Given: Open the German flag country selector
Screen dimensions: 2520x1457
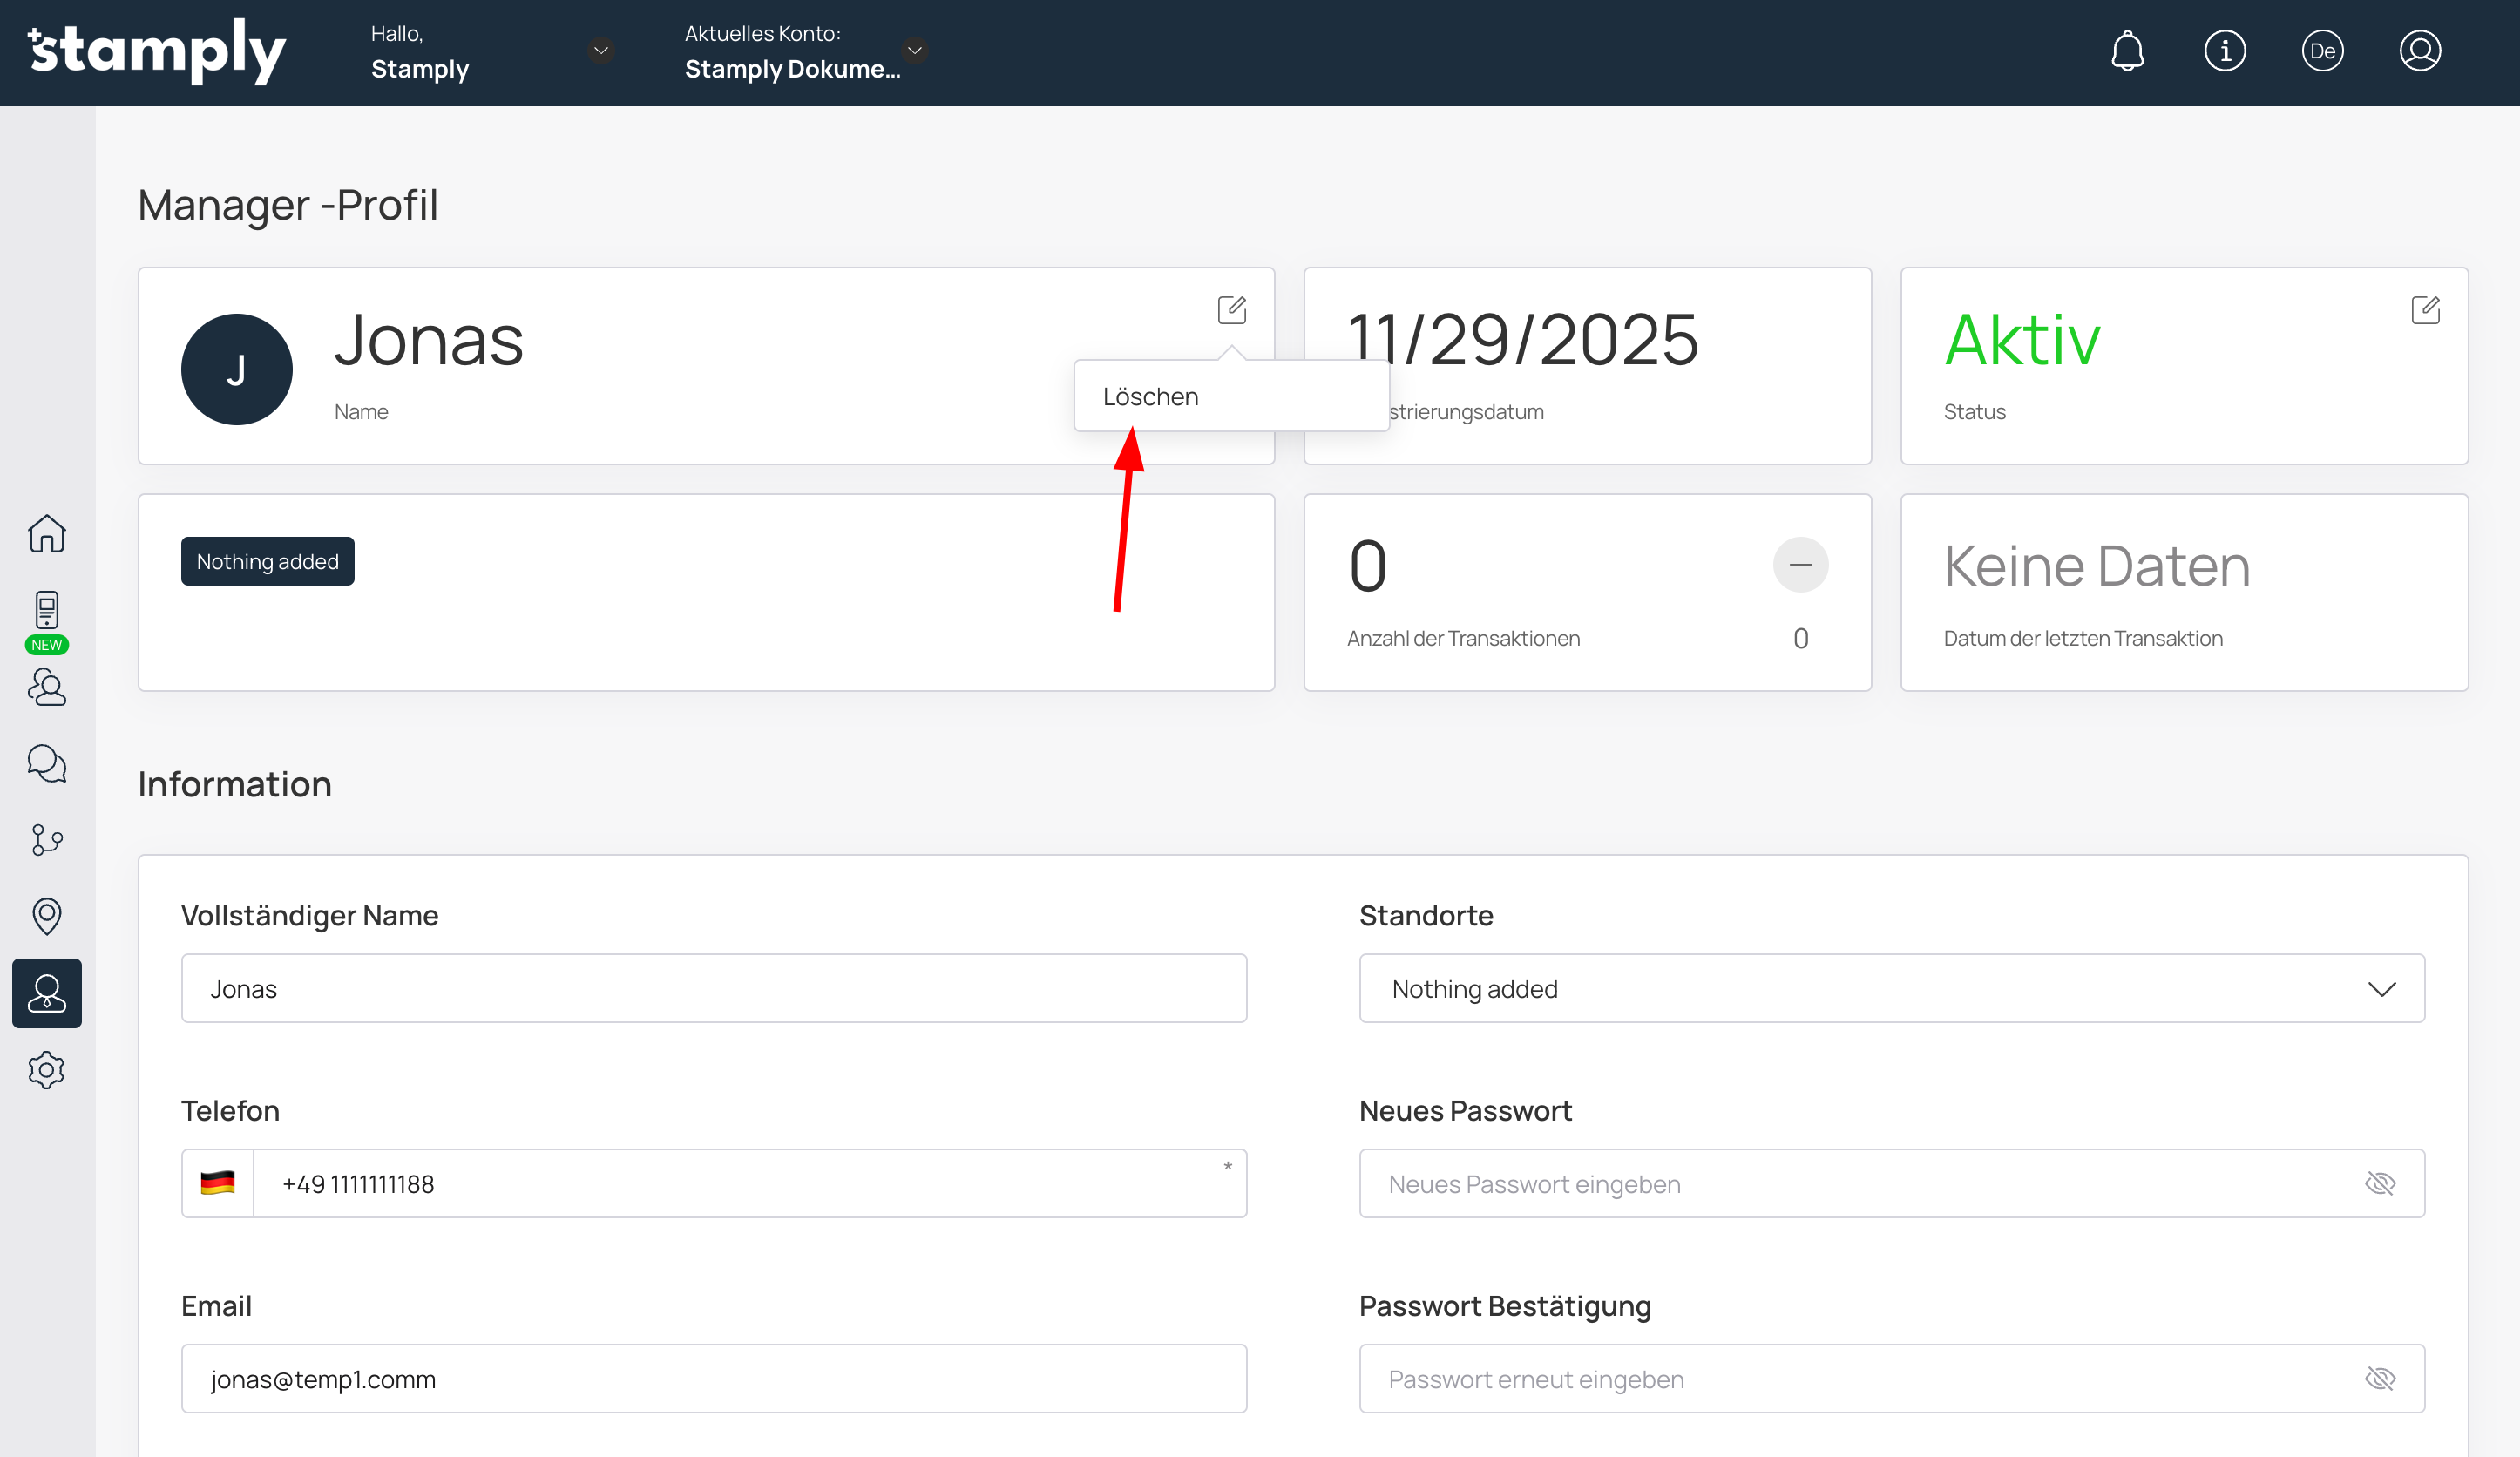Looking at the screenshot, I should tap(218, 1184).
